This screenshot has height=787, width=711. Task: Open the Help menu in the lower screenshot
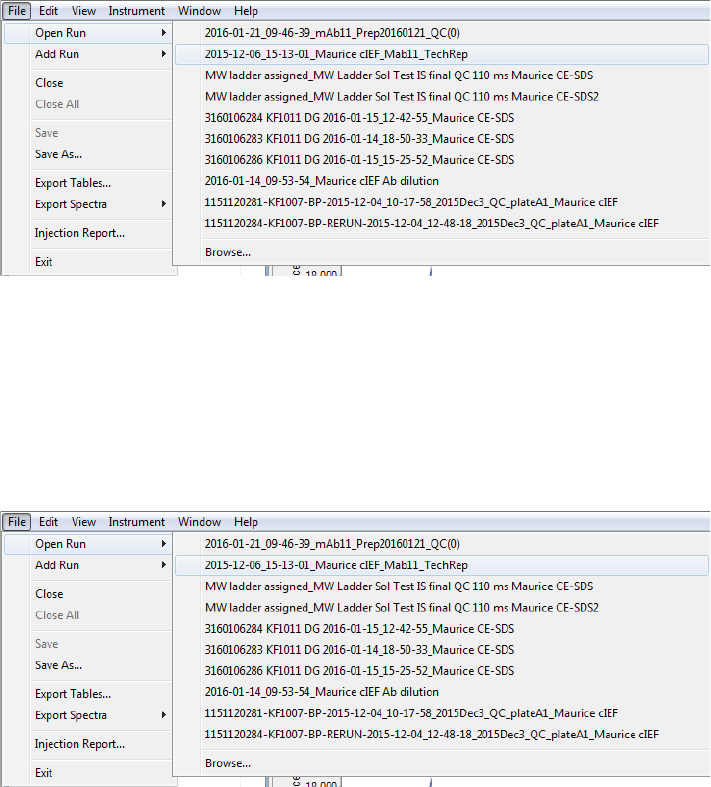click(245, 521)
